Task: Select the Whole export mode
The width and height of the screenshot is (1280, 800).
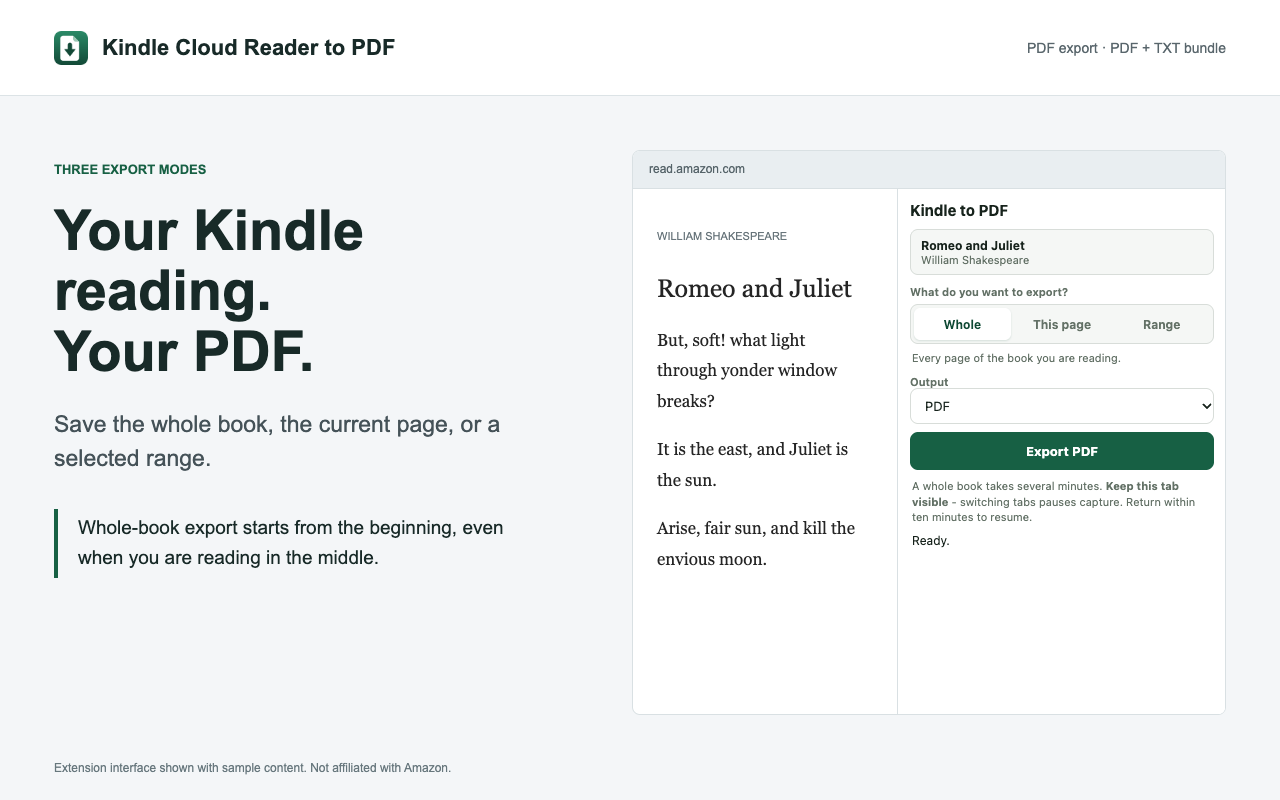Action: coord(962,324)
